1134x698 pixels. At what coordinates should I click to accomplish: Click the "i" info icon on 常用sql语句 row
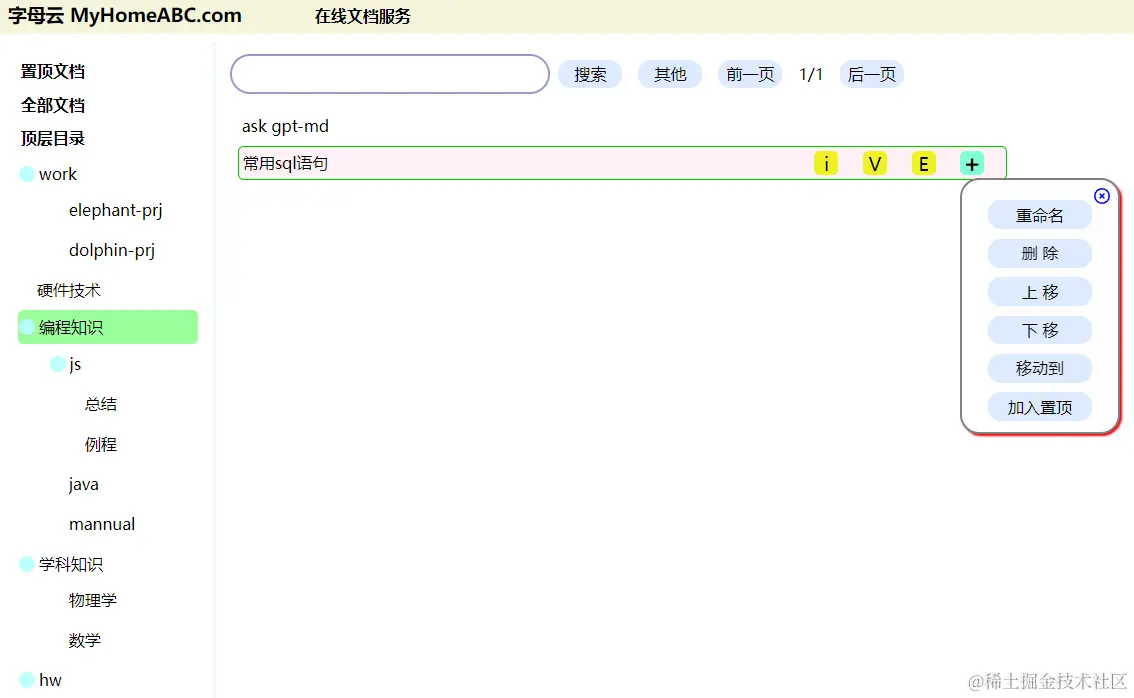[826, 162]
